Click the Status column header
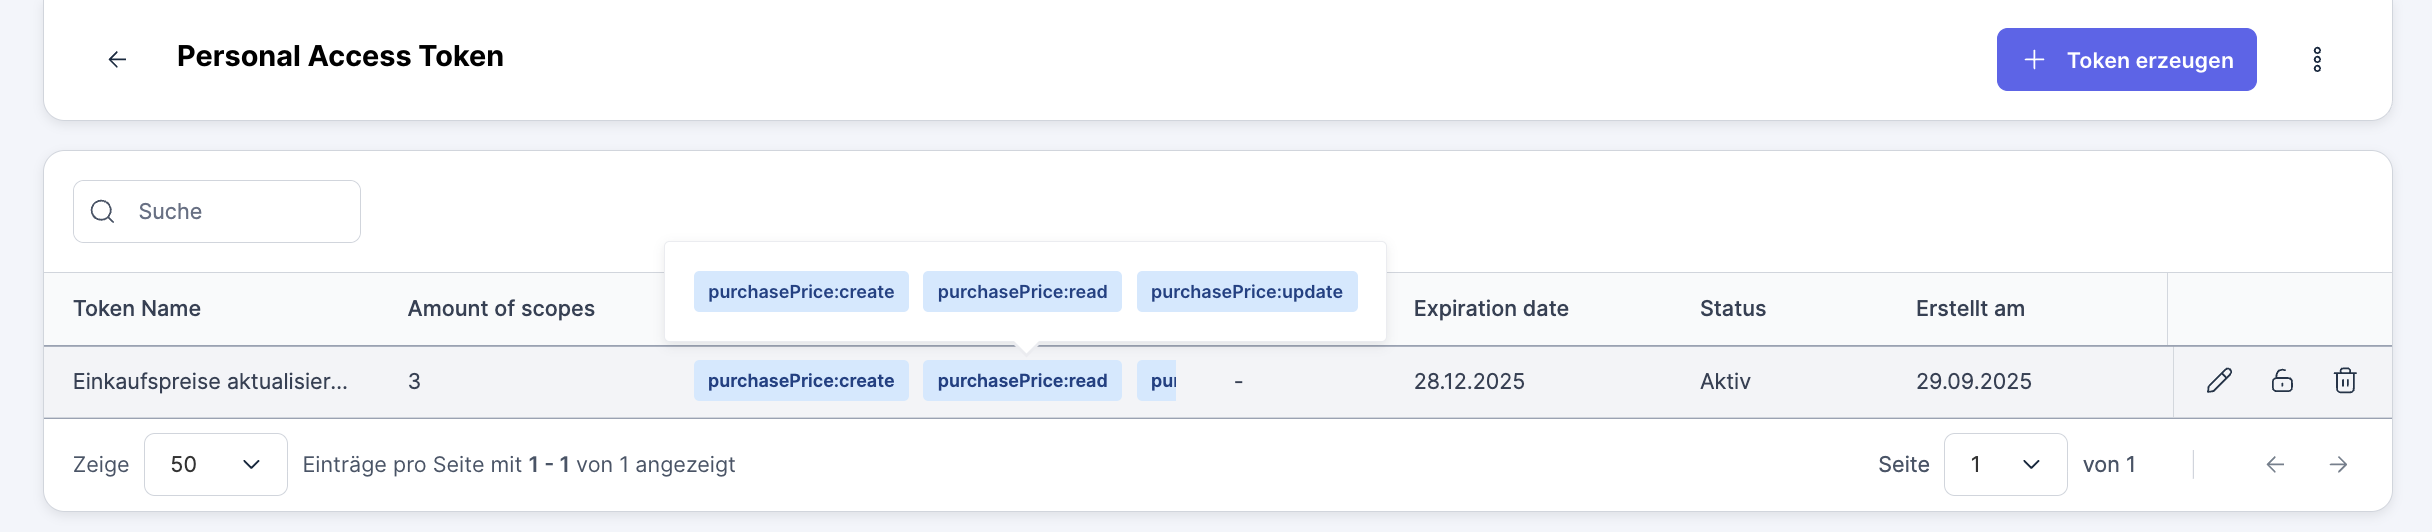This screenshot has height=532, width=2432. 1732,309
